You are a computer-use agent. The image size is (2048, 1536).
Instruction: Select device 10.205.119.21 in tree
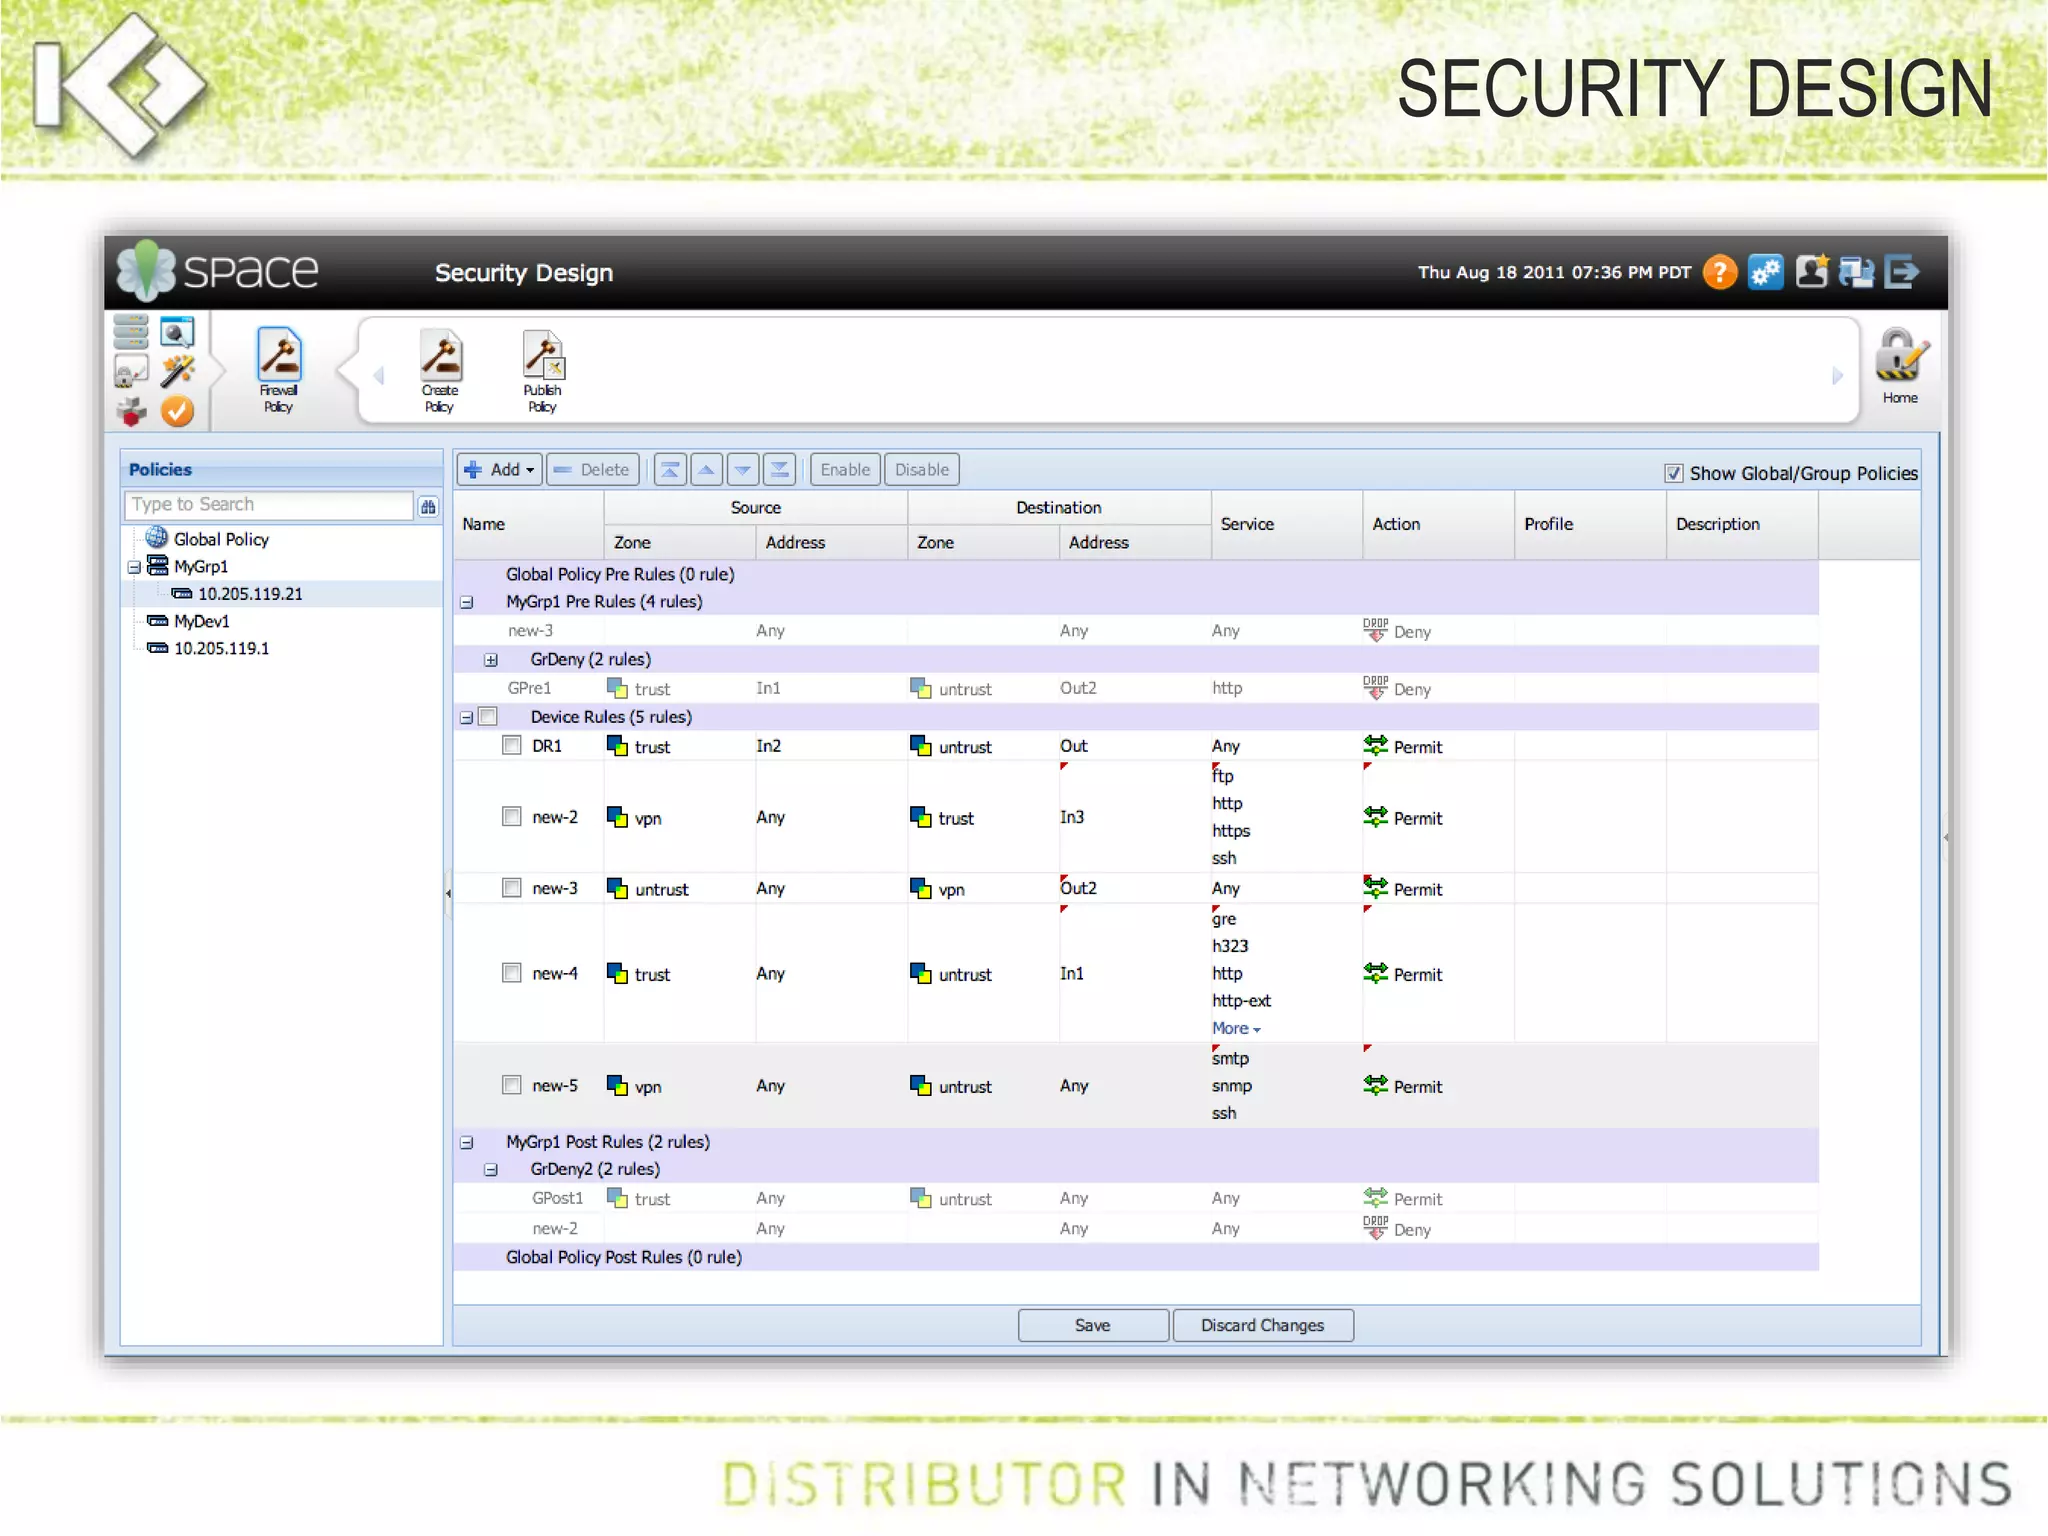pos(250,594)
